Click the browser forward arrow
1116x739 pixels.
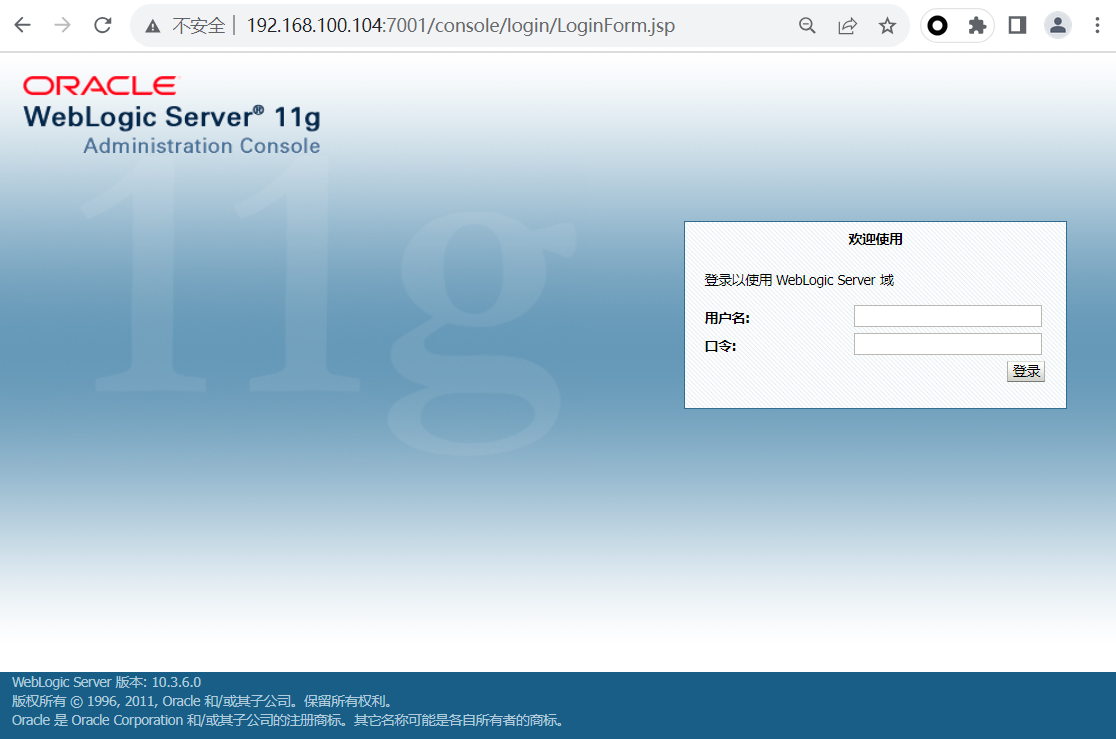62,26
